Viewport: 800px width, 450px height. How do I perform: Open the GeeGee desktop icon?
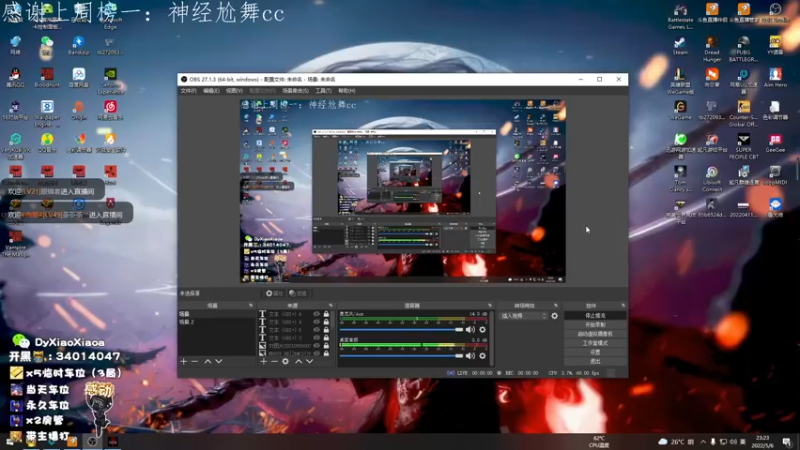(x=775, y=143)
